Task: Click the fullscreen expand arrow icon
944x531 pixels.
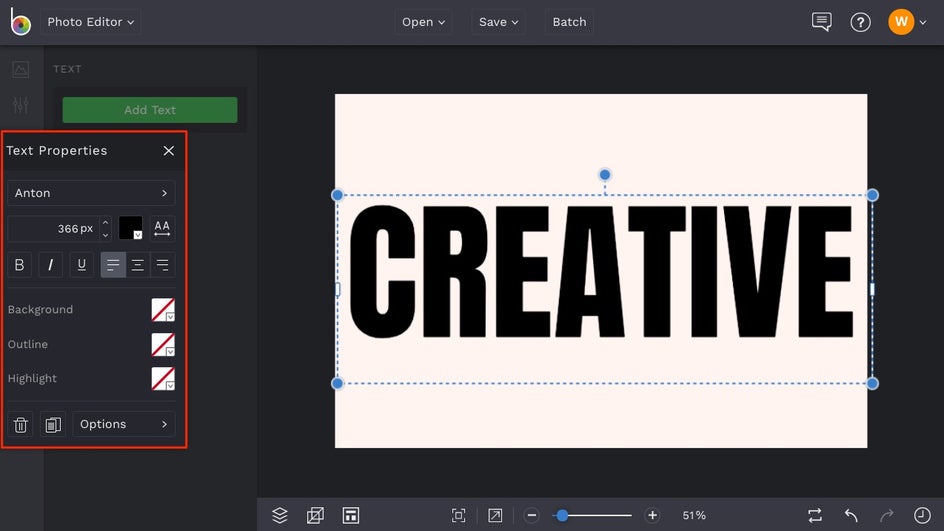Action: 495,515
